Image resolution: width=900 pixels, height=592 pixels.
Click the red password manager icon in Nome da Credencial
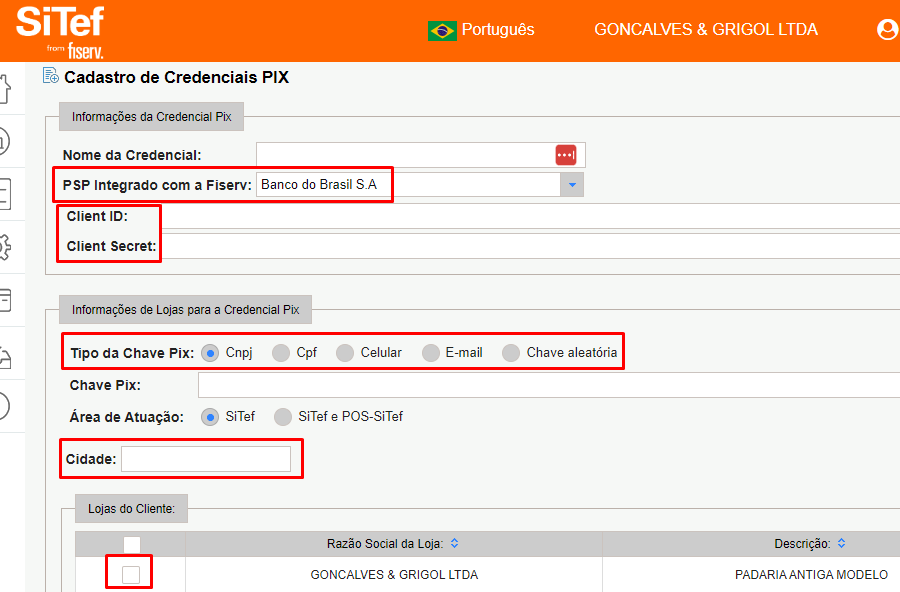(565, 155)
